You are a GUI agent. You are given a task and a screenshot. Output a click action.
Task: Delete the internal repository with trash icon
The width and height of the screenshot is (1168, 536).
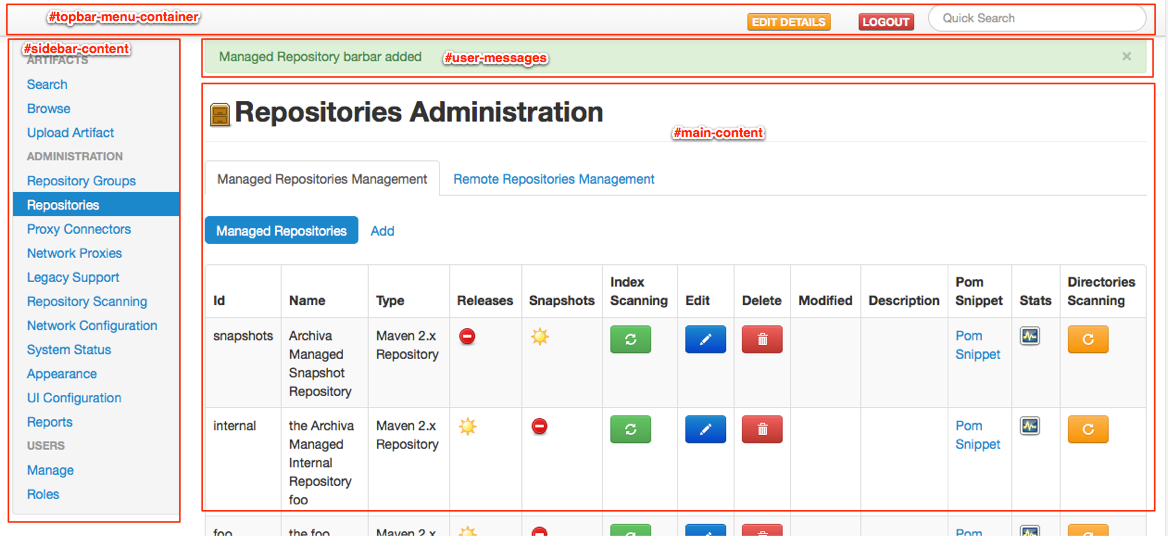pyautogui.click(x=762, y=429)
